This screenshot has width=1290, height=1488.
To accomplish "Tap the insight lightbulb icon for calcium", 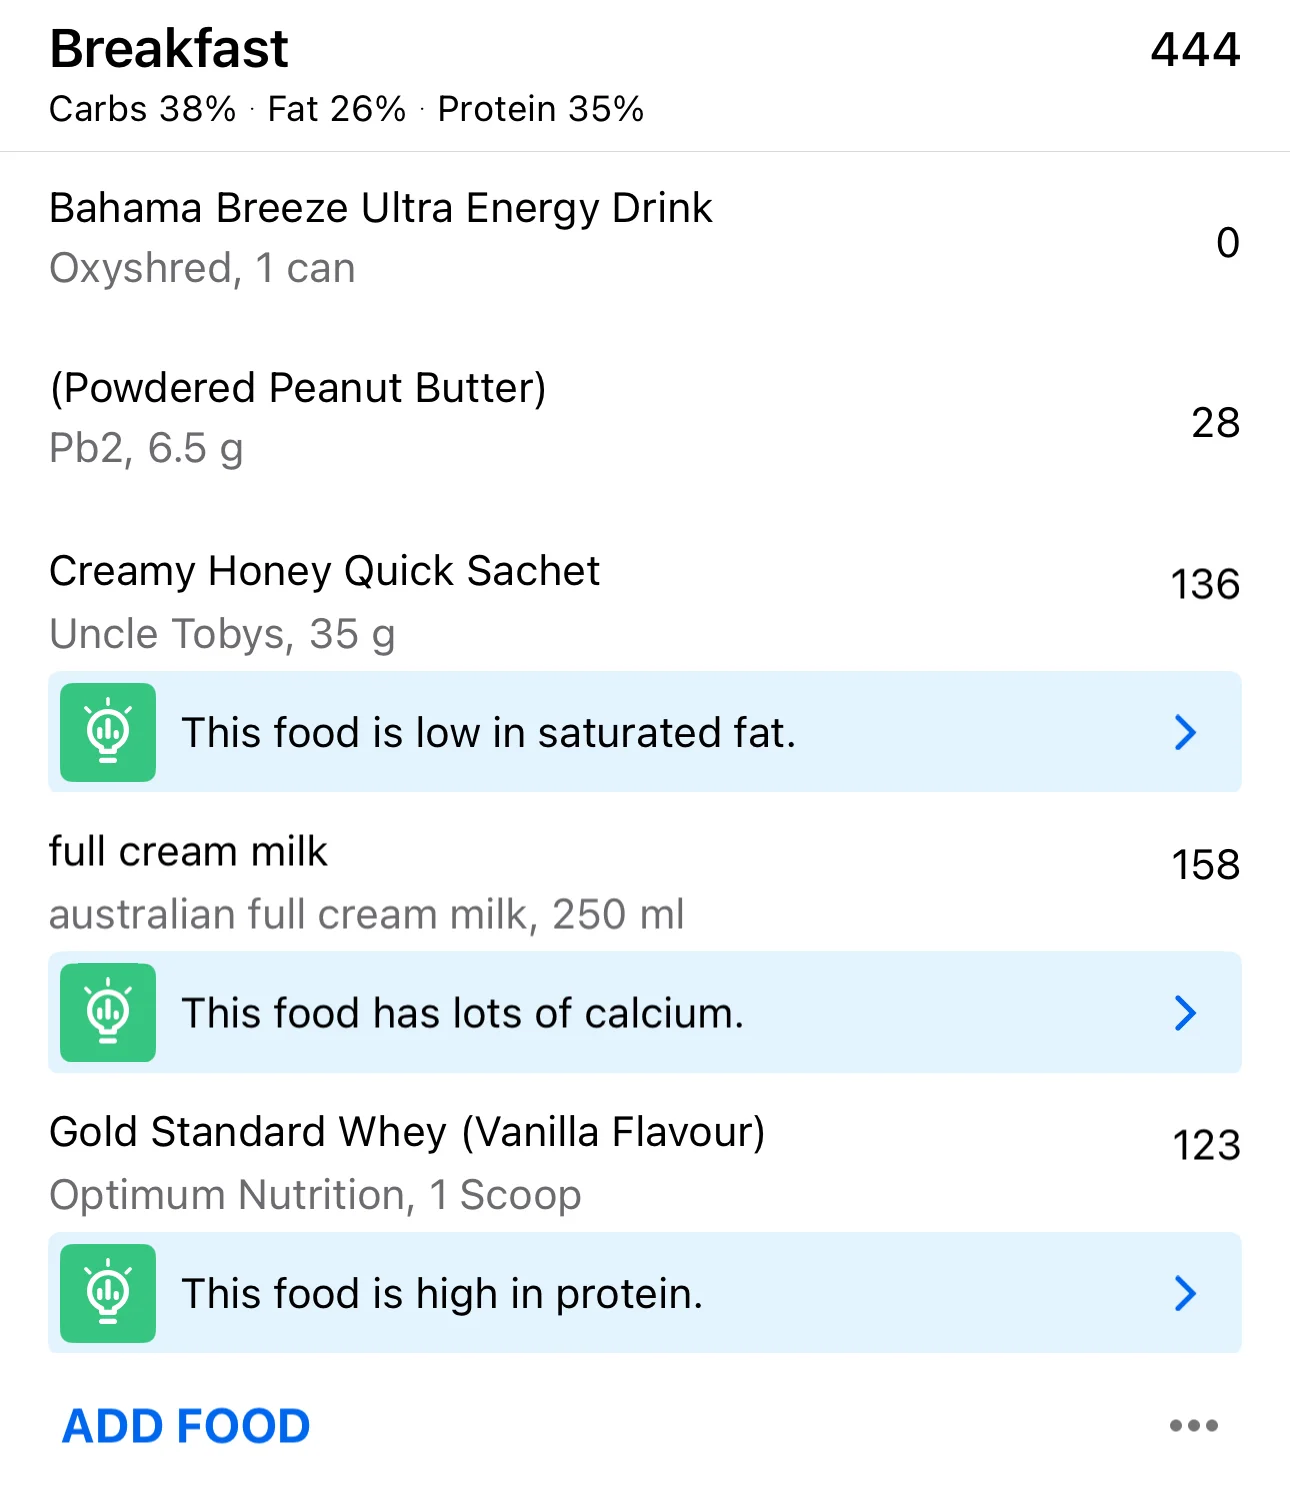I will click(x=108, y=1012).
